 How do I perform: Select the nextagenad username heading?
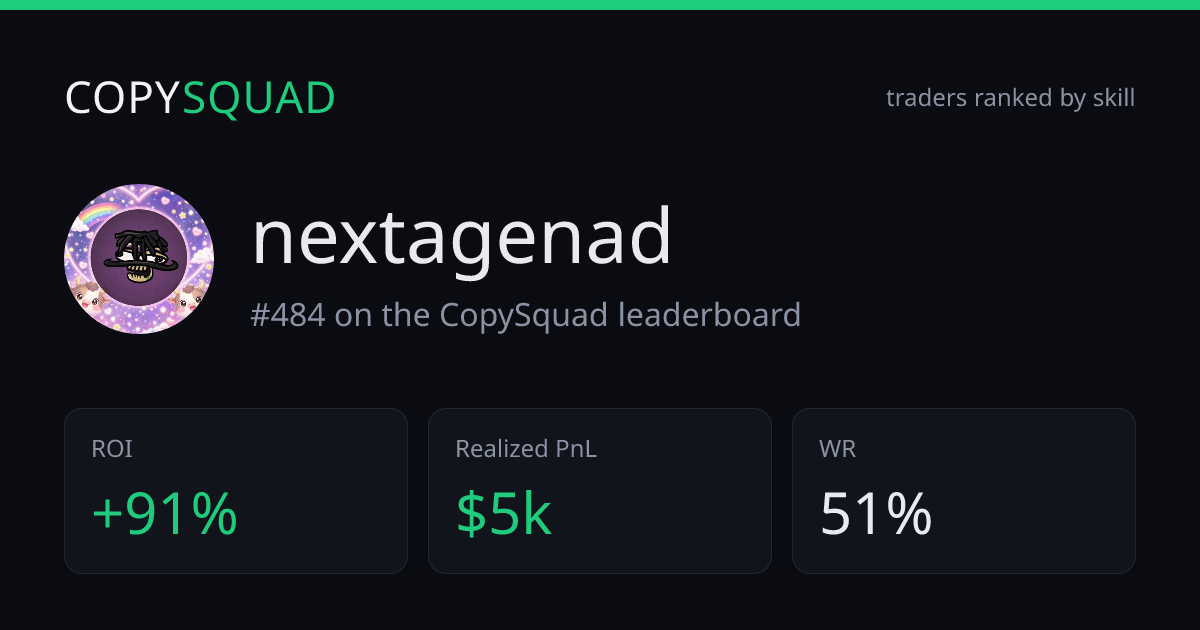(x=461, y=240)
